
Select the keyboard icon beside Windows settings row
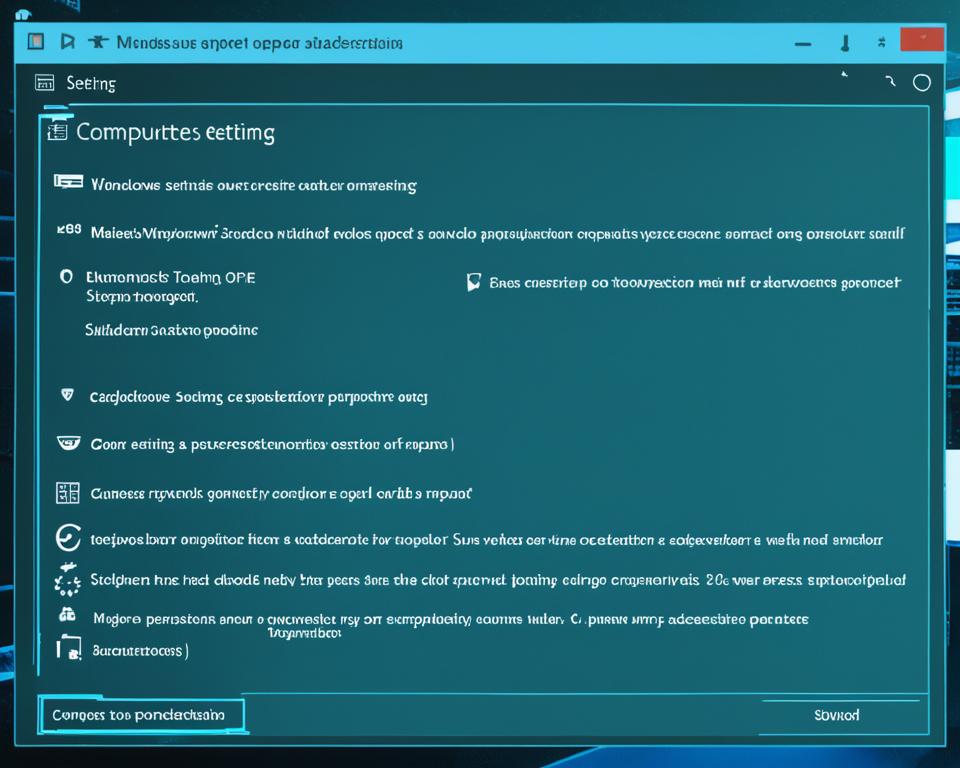(68, 183)
